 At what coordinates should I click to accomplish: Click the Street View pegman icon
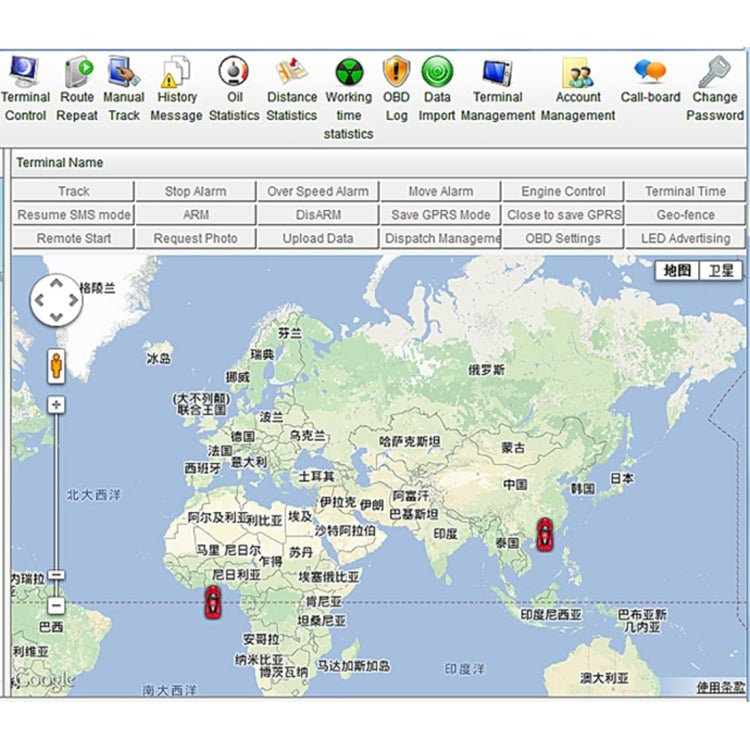click(x=57, y=366)
